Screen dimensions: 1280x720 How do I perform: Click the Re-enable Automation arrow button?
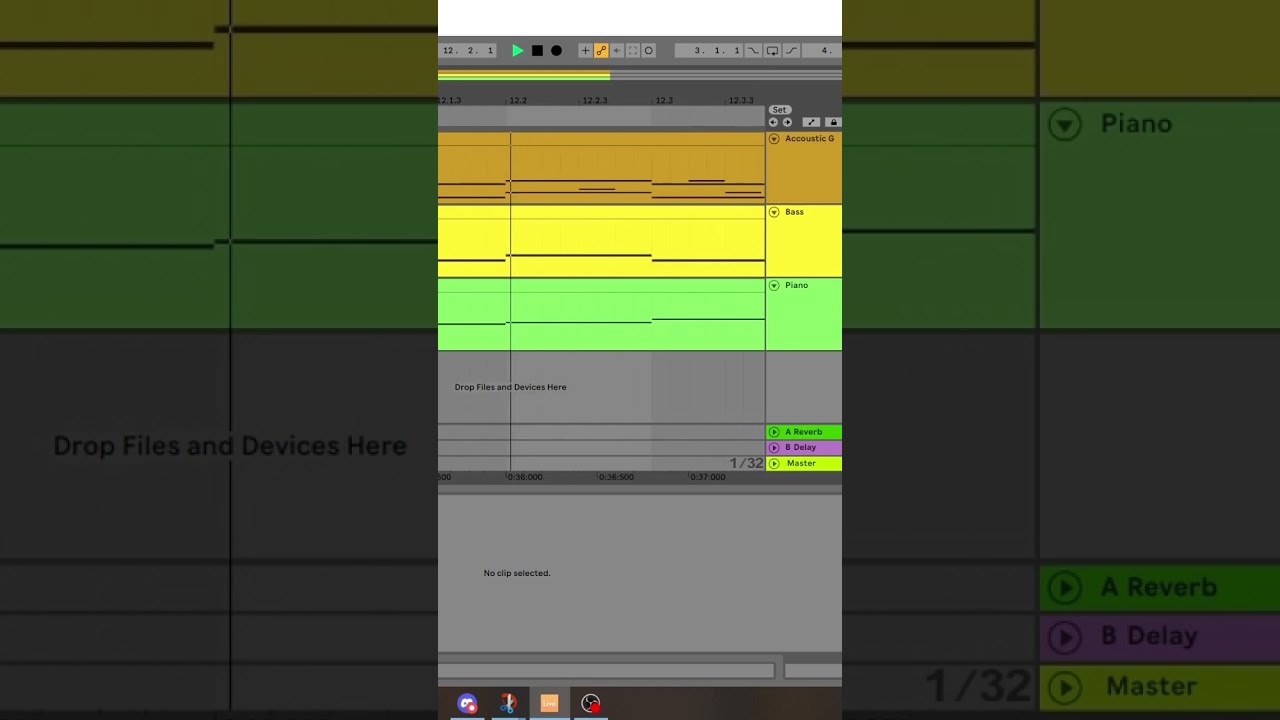click(616, 51)
